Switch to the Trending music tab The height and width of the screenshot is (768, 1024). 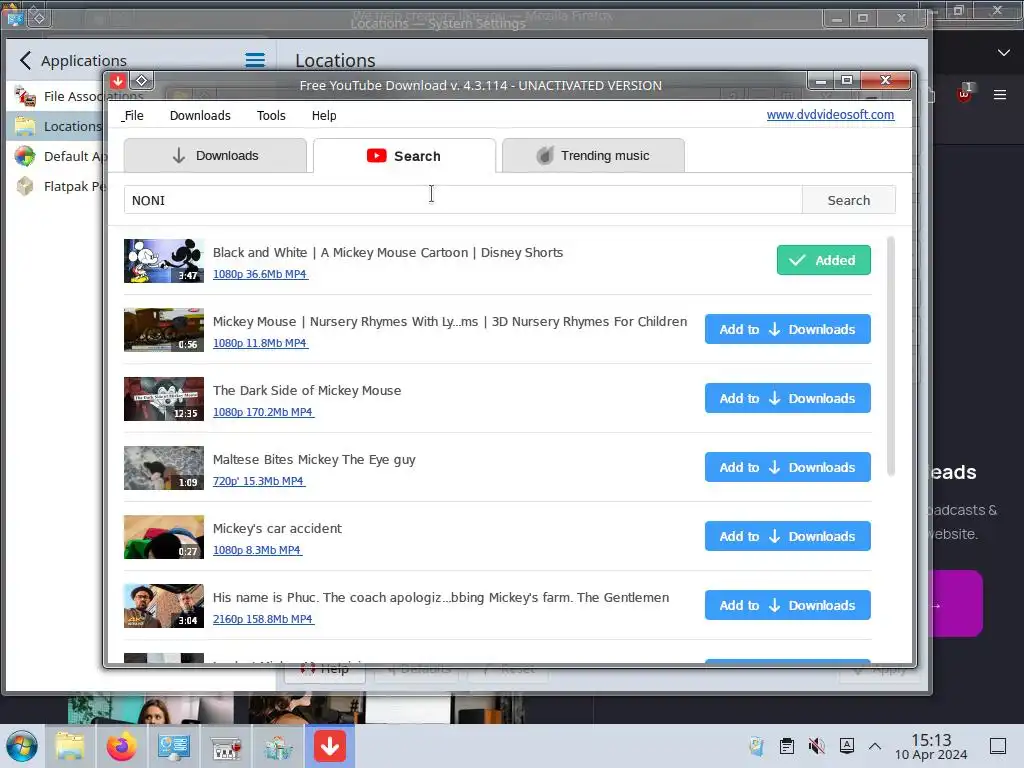click(x=593, y=155)
